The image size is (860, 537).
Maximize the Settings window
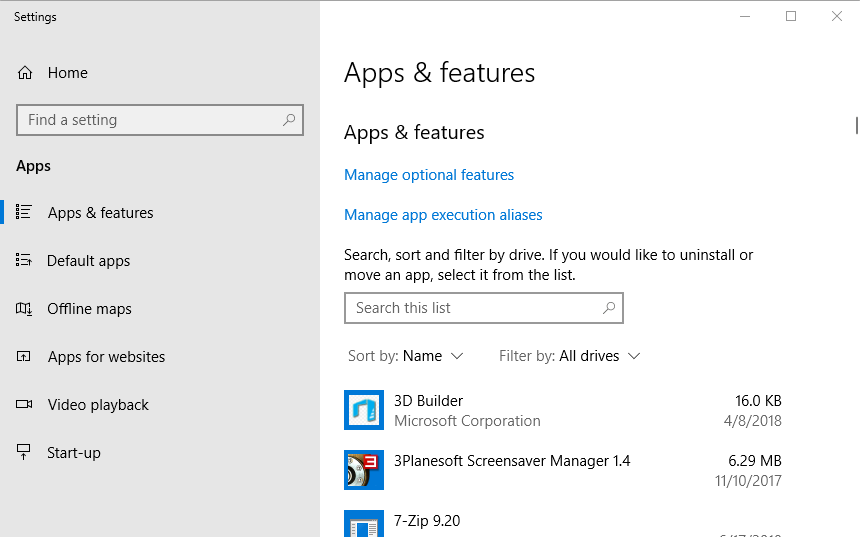[x=791, y=16]
